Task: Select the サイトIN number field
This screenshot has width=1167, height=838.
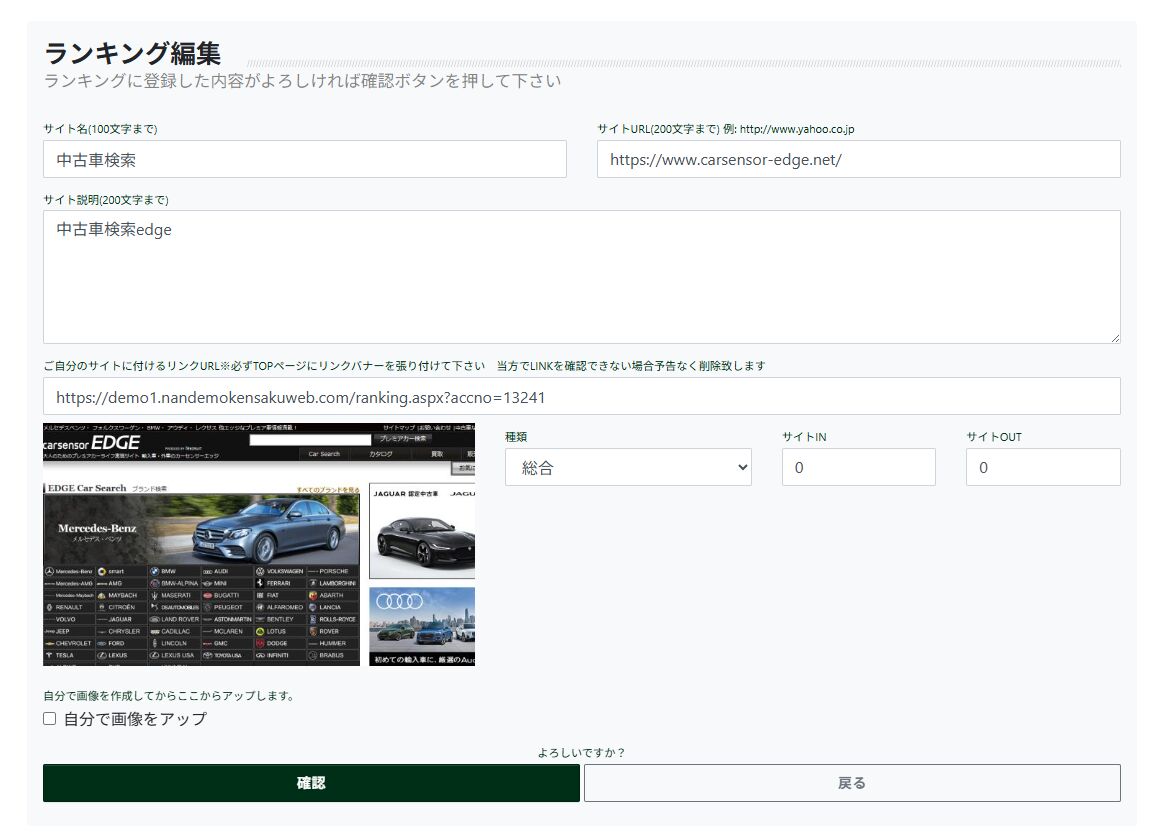Action: click(858, 467)
